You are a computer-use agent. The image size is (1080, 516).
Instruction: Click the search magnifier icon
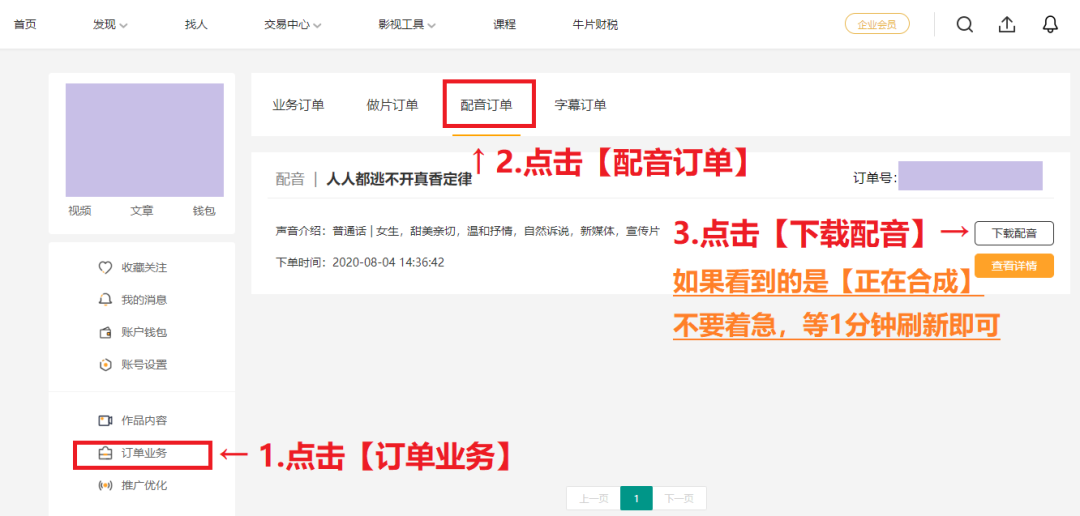click(964, 25)
